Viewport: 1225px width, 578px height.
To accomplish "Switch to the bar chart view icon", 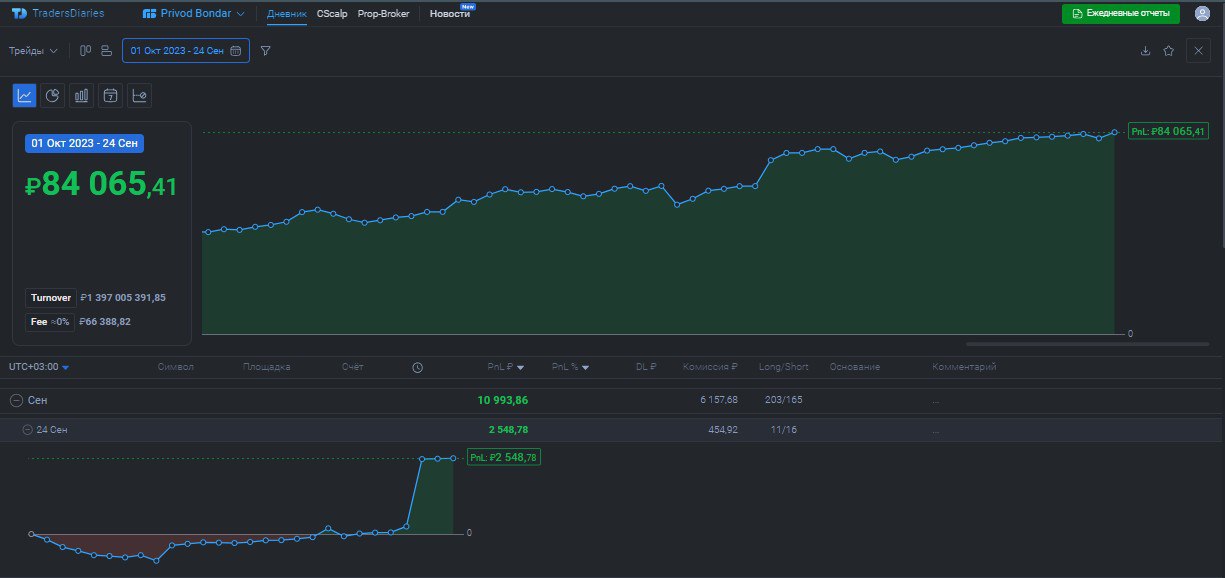I will pos(82,95).
